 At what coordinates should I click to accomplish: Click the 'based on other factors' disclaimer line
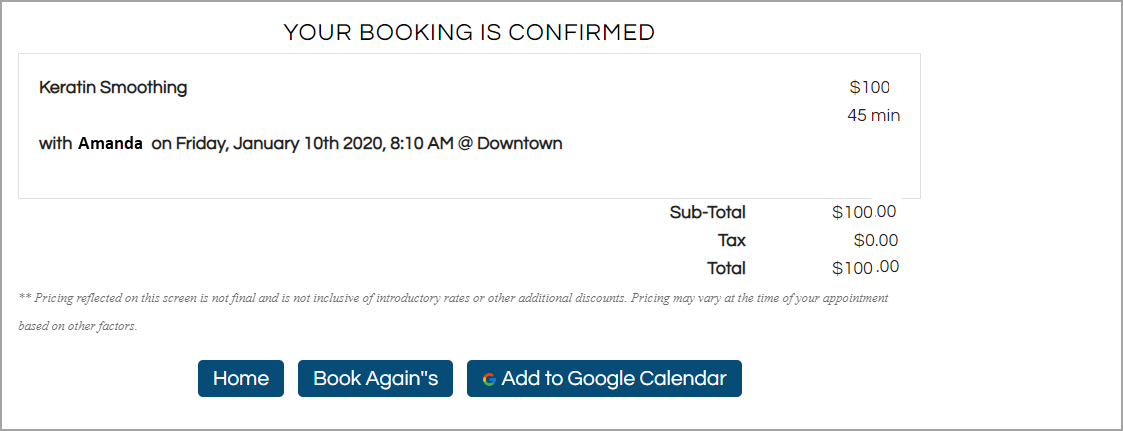(77, 326)
